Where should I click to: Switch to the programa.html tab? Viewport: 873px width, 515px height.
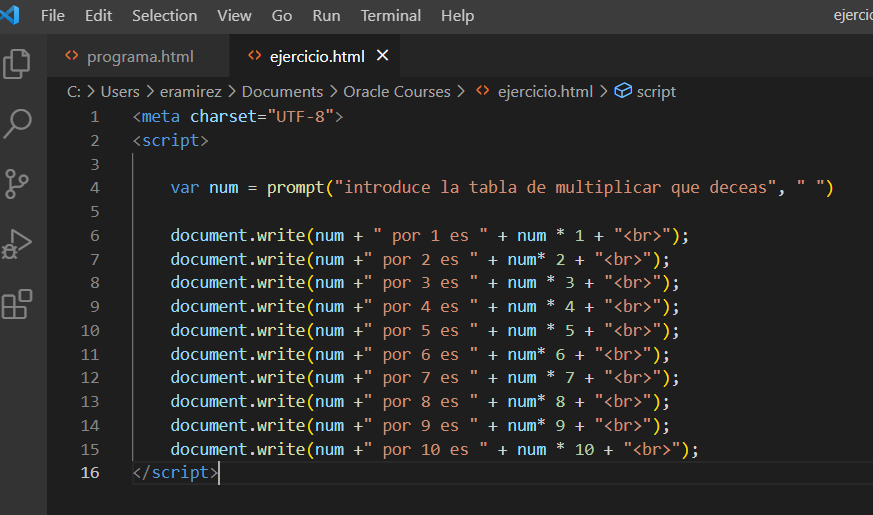(138, 56)
